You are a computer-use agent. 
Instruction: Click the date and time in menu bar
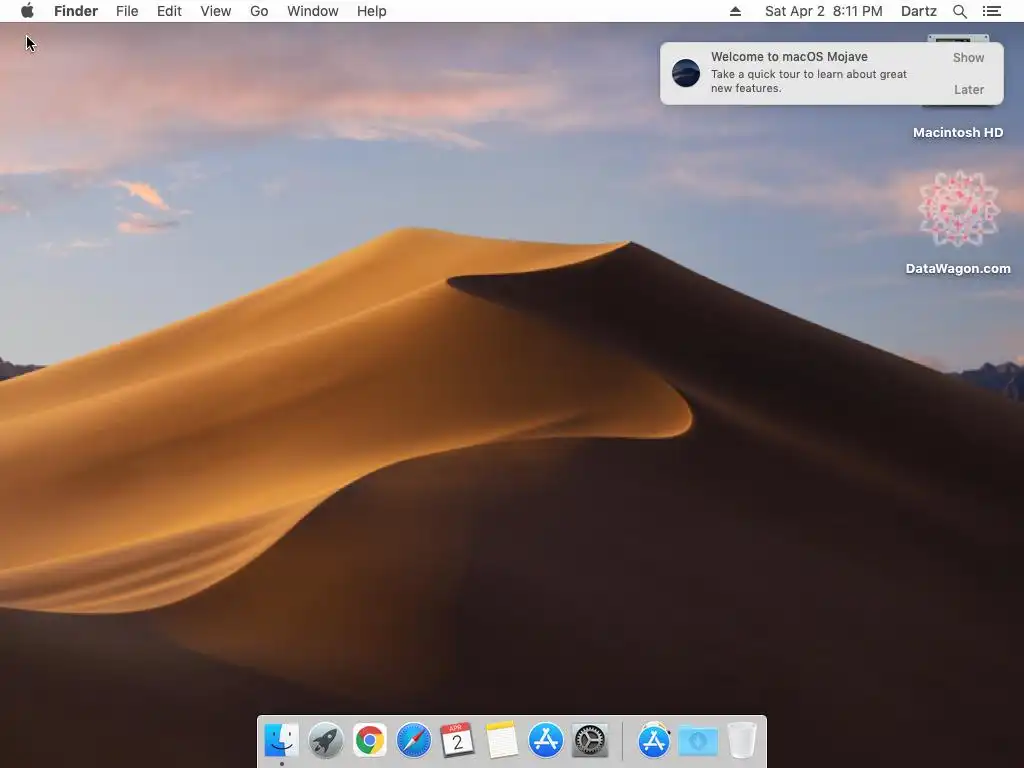click(824, 11)
